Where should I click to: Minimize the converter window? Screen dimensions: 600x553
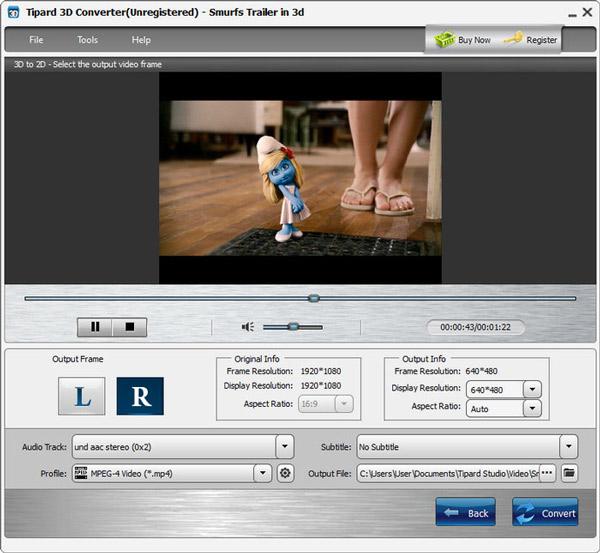(x=572, y=15)
